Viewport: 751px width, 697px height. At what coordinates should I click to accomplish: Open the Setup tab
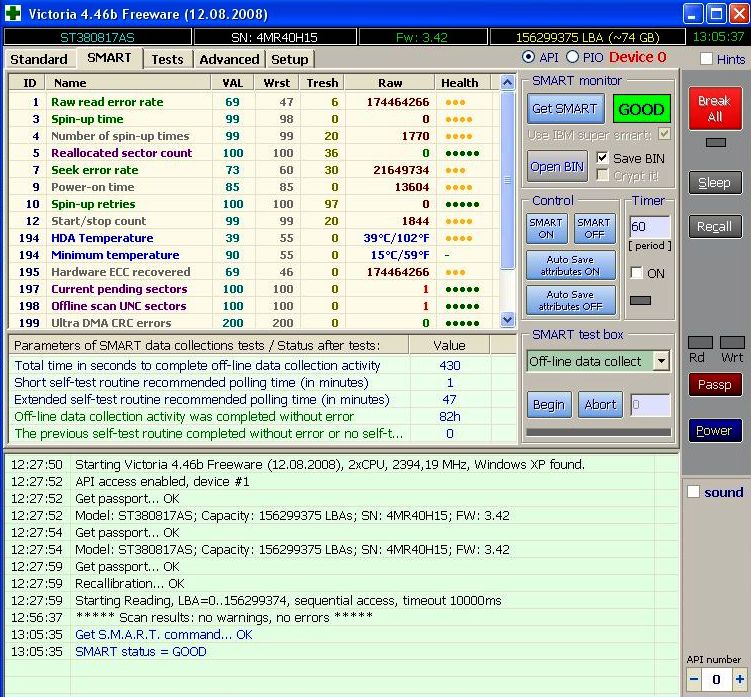tap(289, 59)
